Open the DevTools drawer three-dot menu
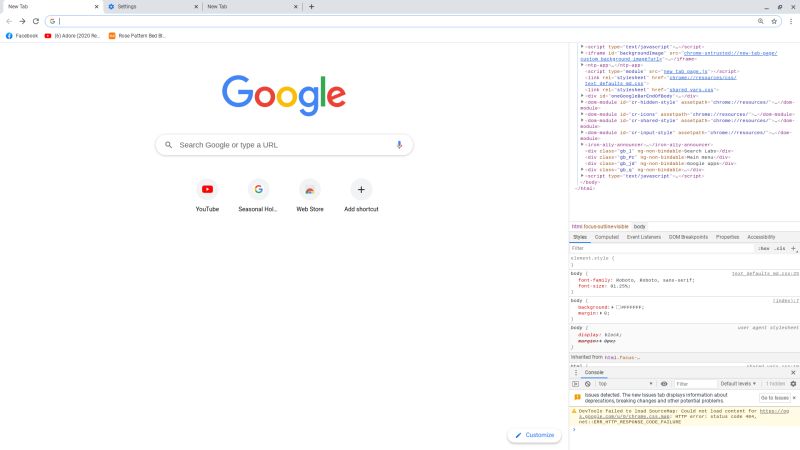800x450 pixels. click(576, 372)
